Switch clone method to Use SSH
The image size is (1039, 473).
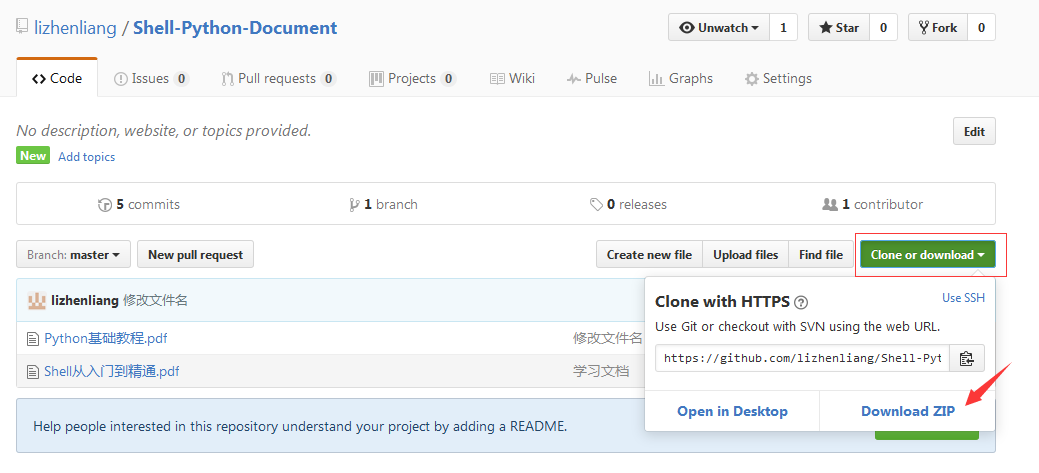coord(963,298)
